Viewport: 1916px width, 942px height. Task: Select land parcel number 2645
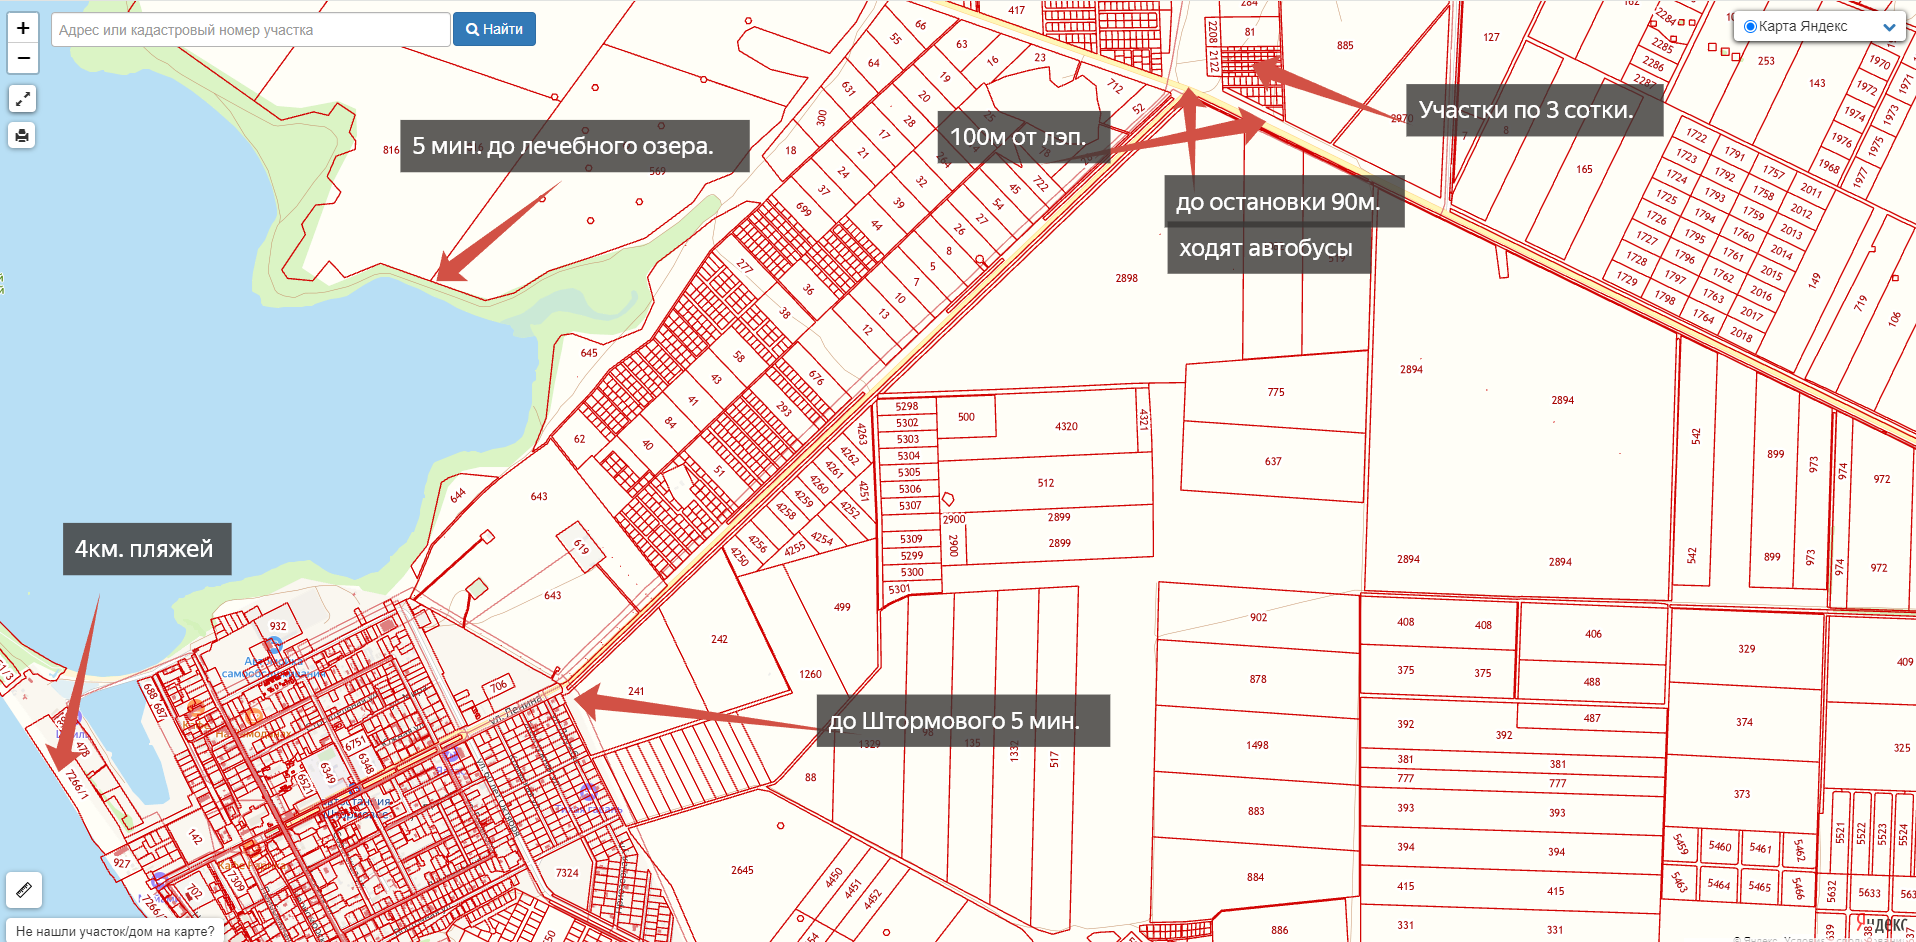tap(742, 870)
